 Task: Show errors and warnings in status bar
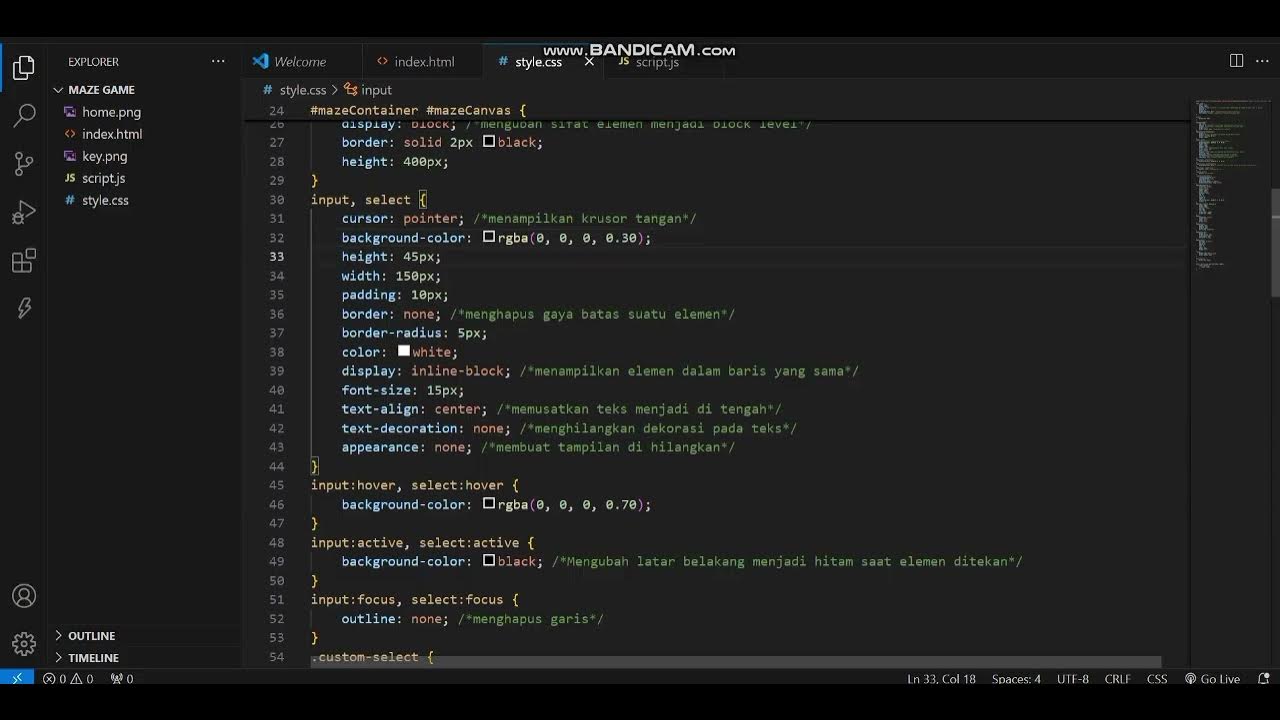pyautogui.click(x=68, y=679)
